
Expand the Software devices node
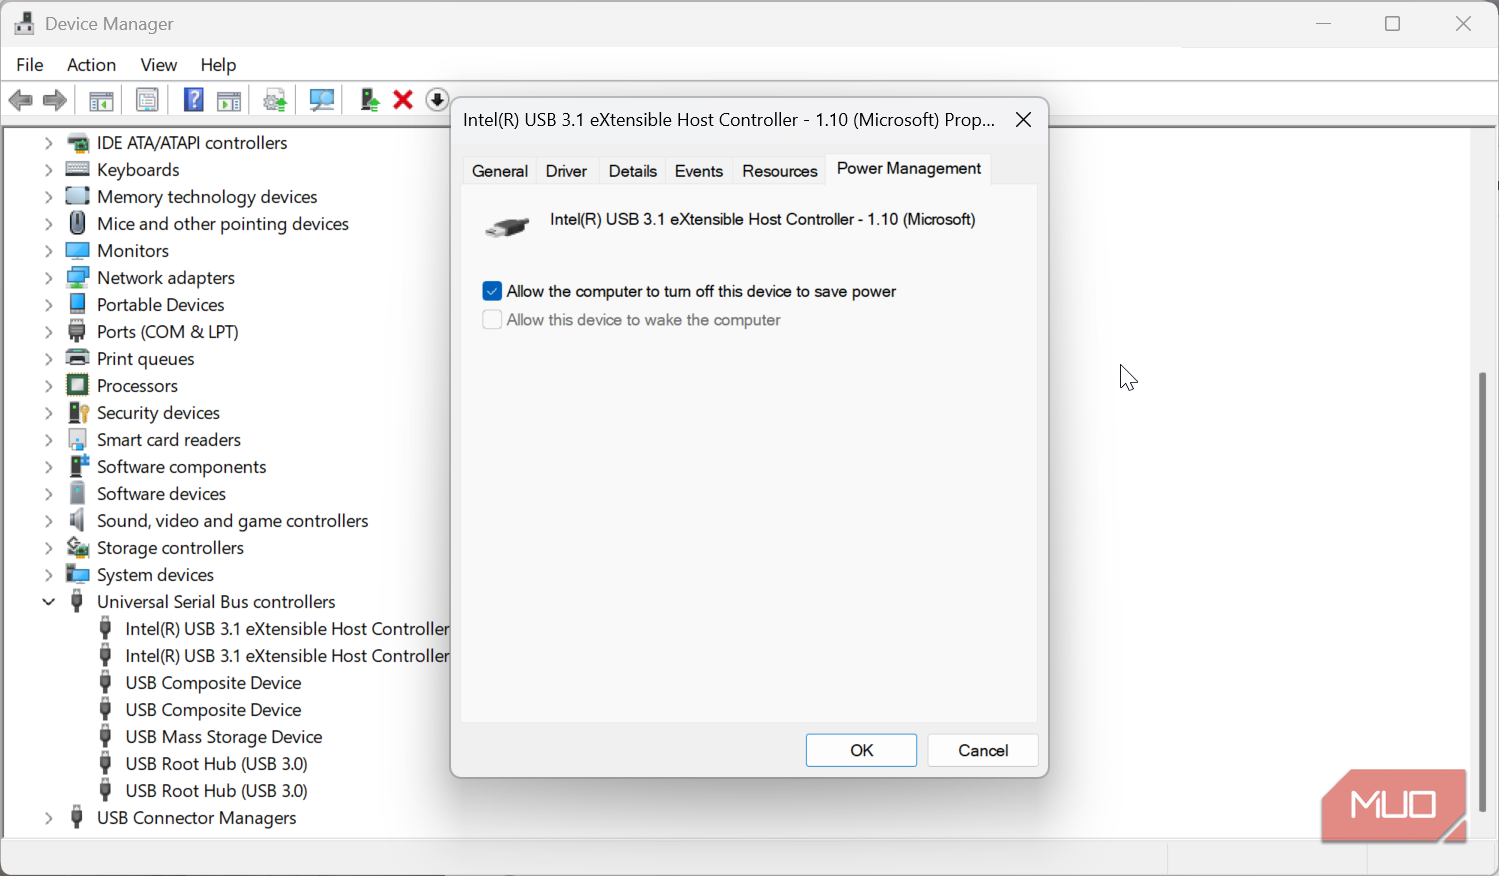[48, 494]
